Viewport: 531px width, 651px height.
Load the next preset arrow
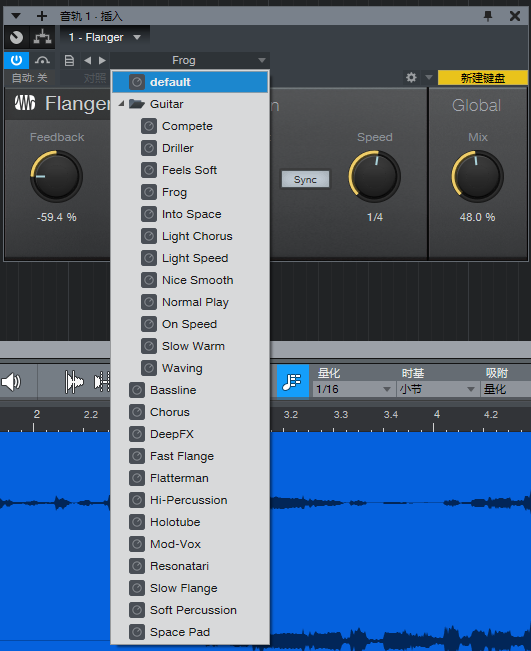102,61
